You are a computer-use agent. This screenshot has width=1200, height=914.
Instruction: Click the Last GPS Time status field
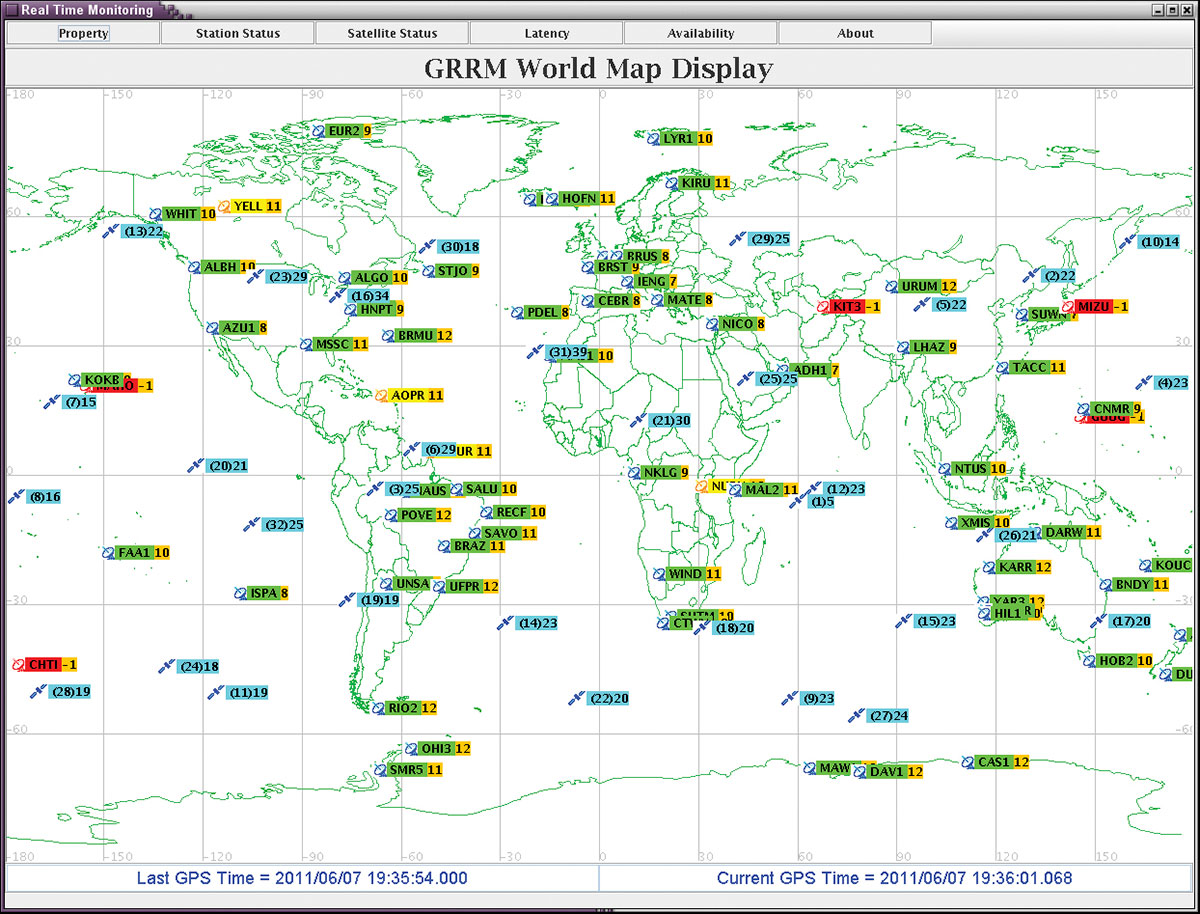pos(302,878)
